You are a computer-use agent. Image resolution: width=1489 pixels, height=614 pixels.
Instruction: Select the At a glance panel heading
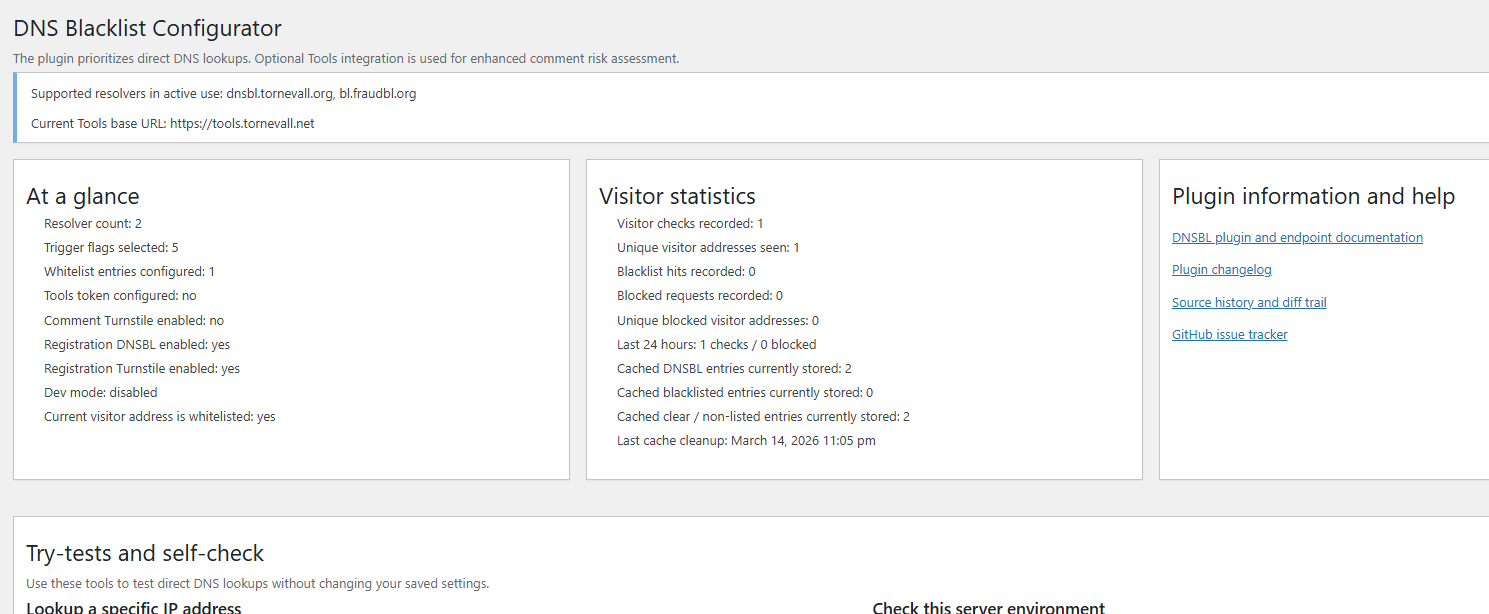(83, 196)
